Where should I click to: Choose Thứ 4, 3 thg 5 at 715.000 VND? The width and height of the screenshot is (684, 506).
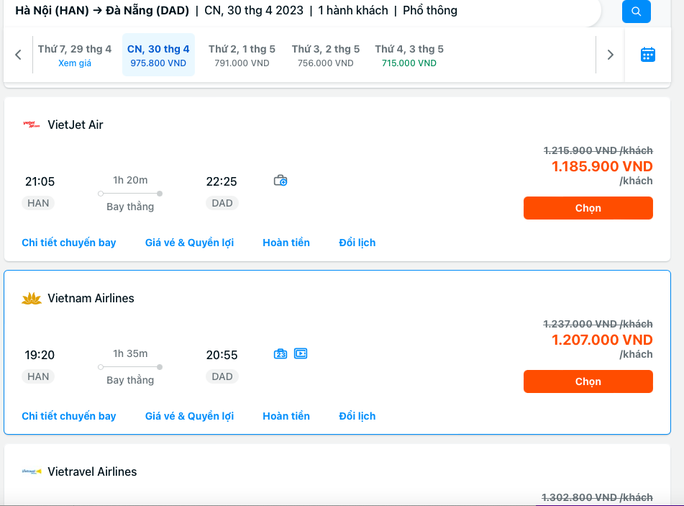coord(409,55)
